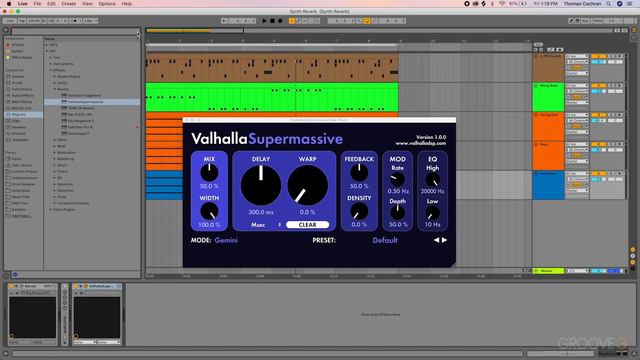Fold the first brown track
The height and width of the screenshot is (360, 640).
tap(536, 56)
